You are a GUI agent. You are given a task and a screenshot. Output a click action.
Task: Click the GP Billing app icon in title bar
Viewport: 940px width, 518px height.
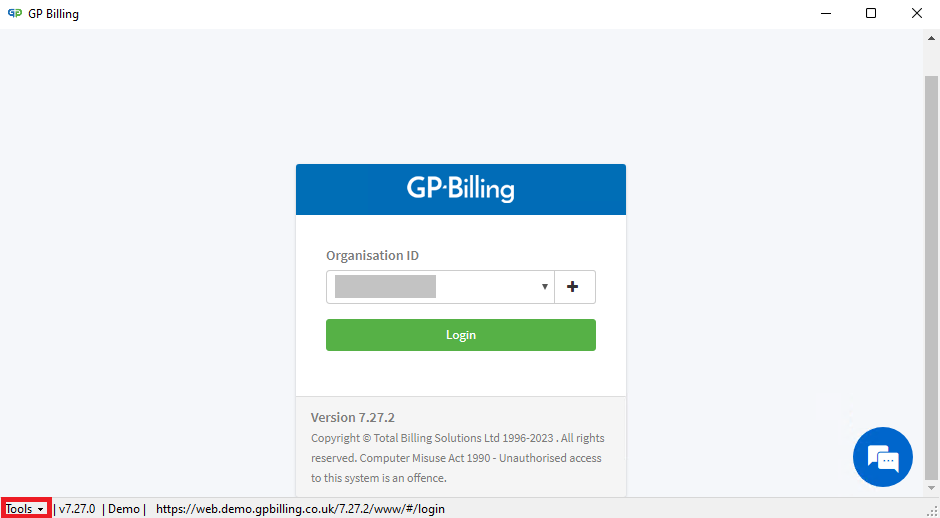pyautogui.click(x=14, y=13)
